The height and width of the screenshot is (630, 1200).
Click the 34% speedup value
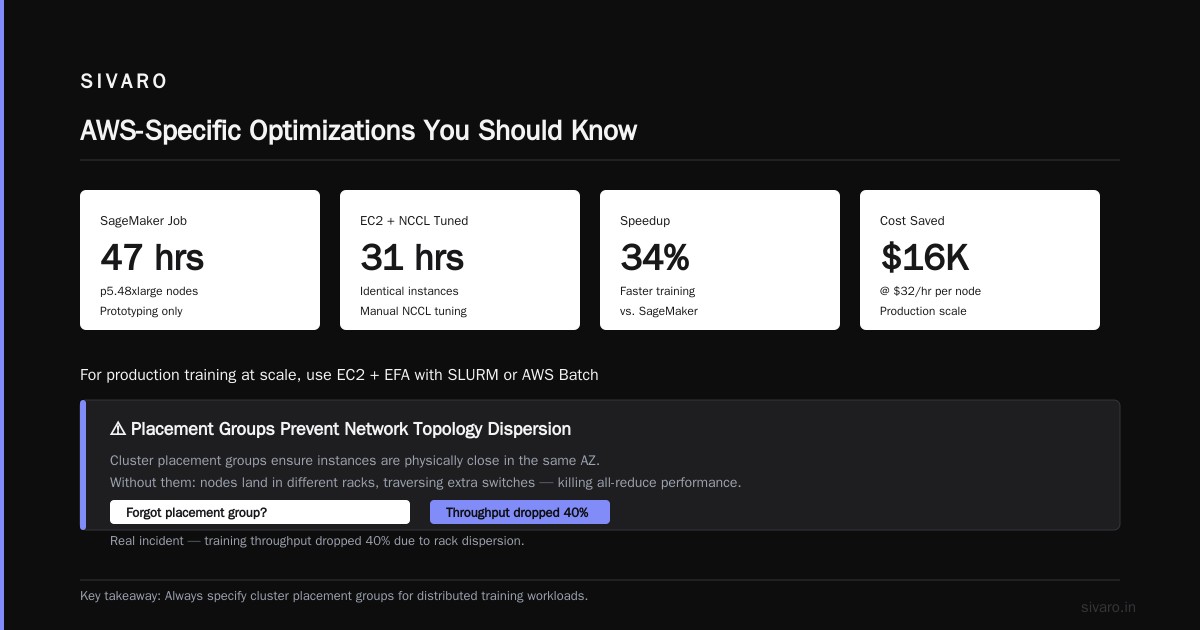tap(655, 258)
